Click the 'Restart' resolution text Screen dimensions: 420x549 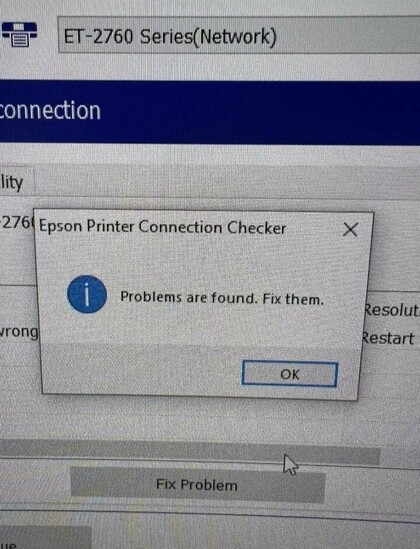coord(388,339)
